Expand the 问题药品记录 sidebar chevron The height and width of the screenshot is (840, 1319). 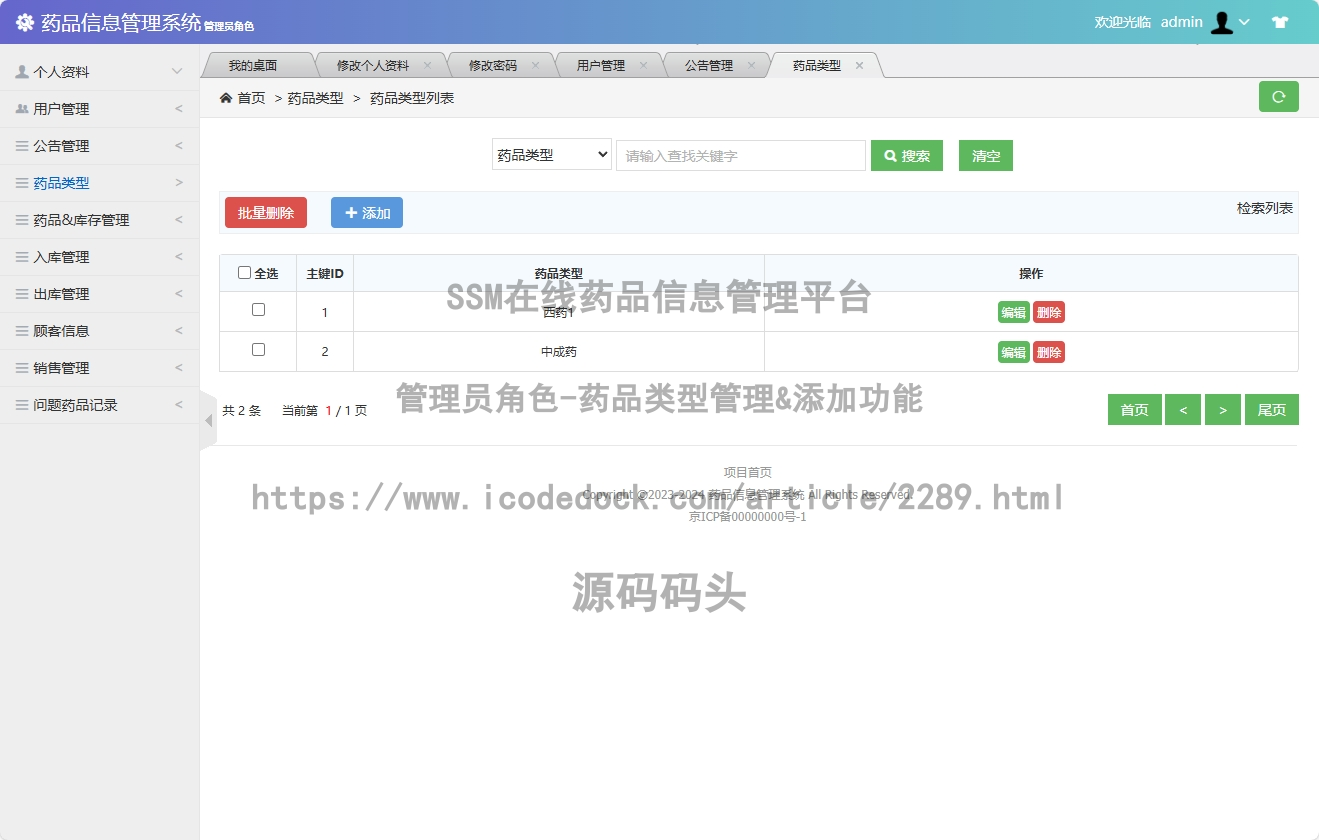(179, 405)
